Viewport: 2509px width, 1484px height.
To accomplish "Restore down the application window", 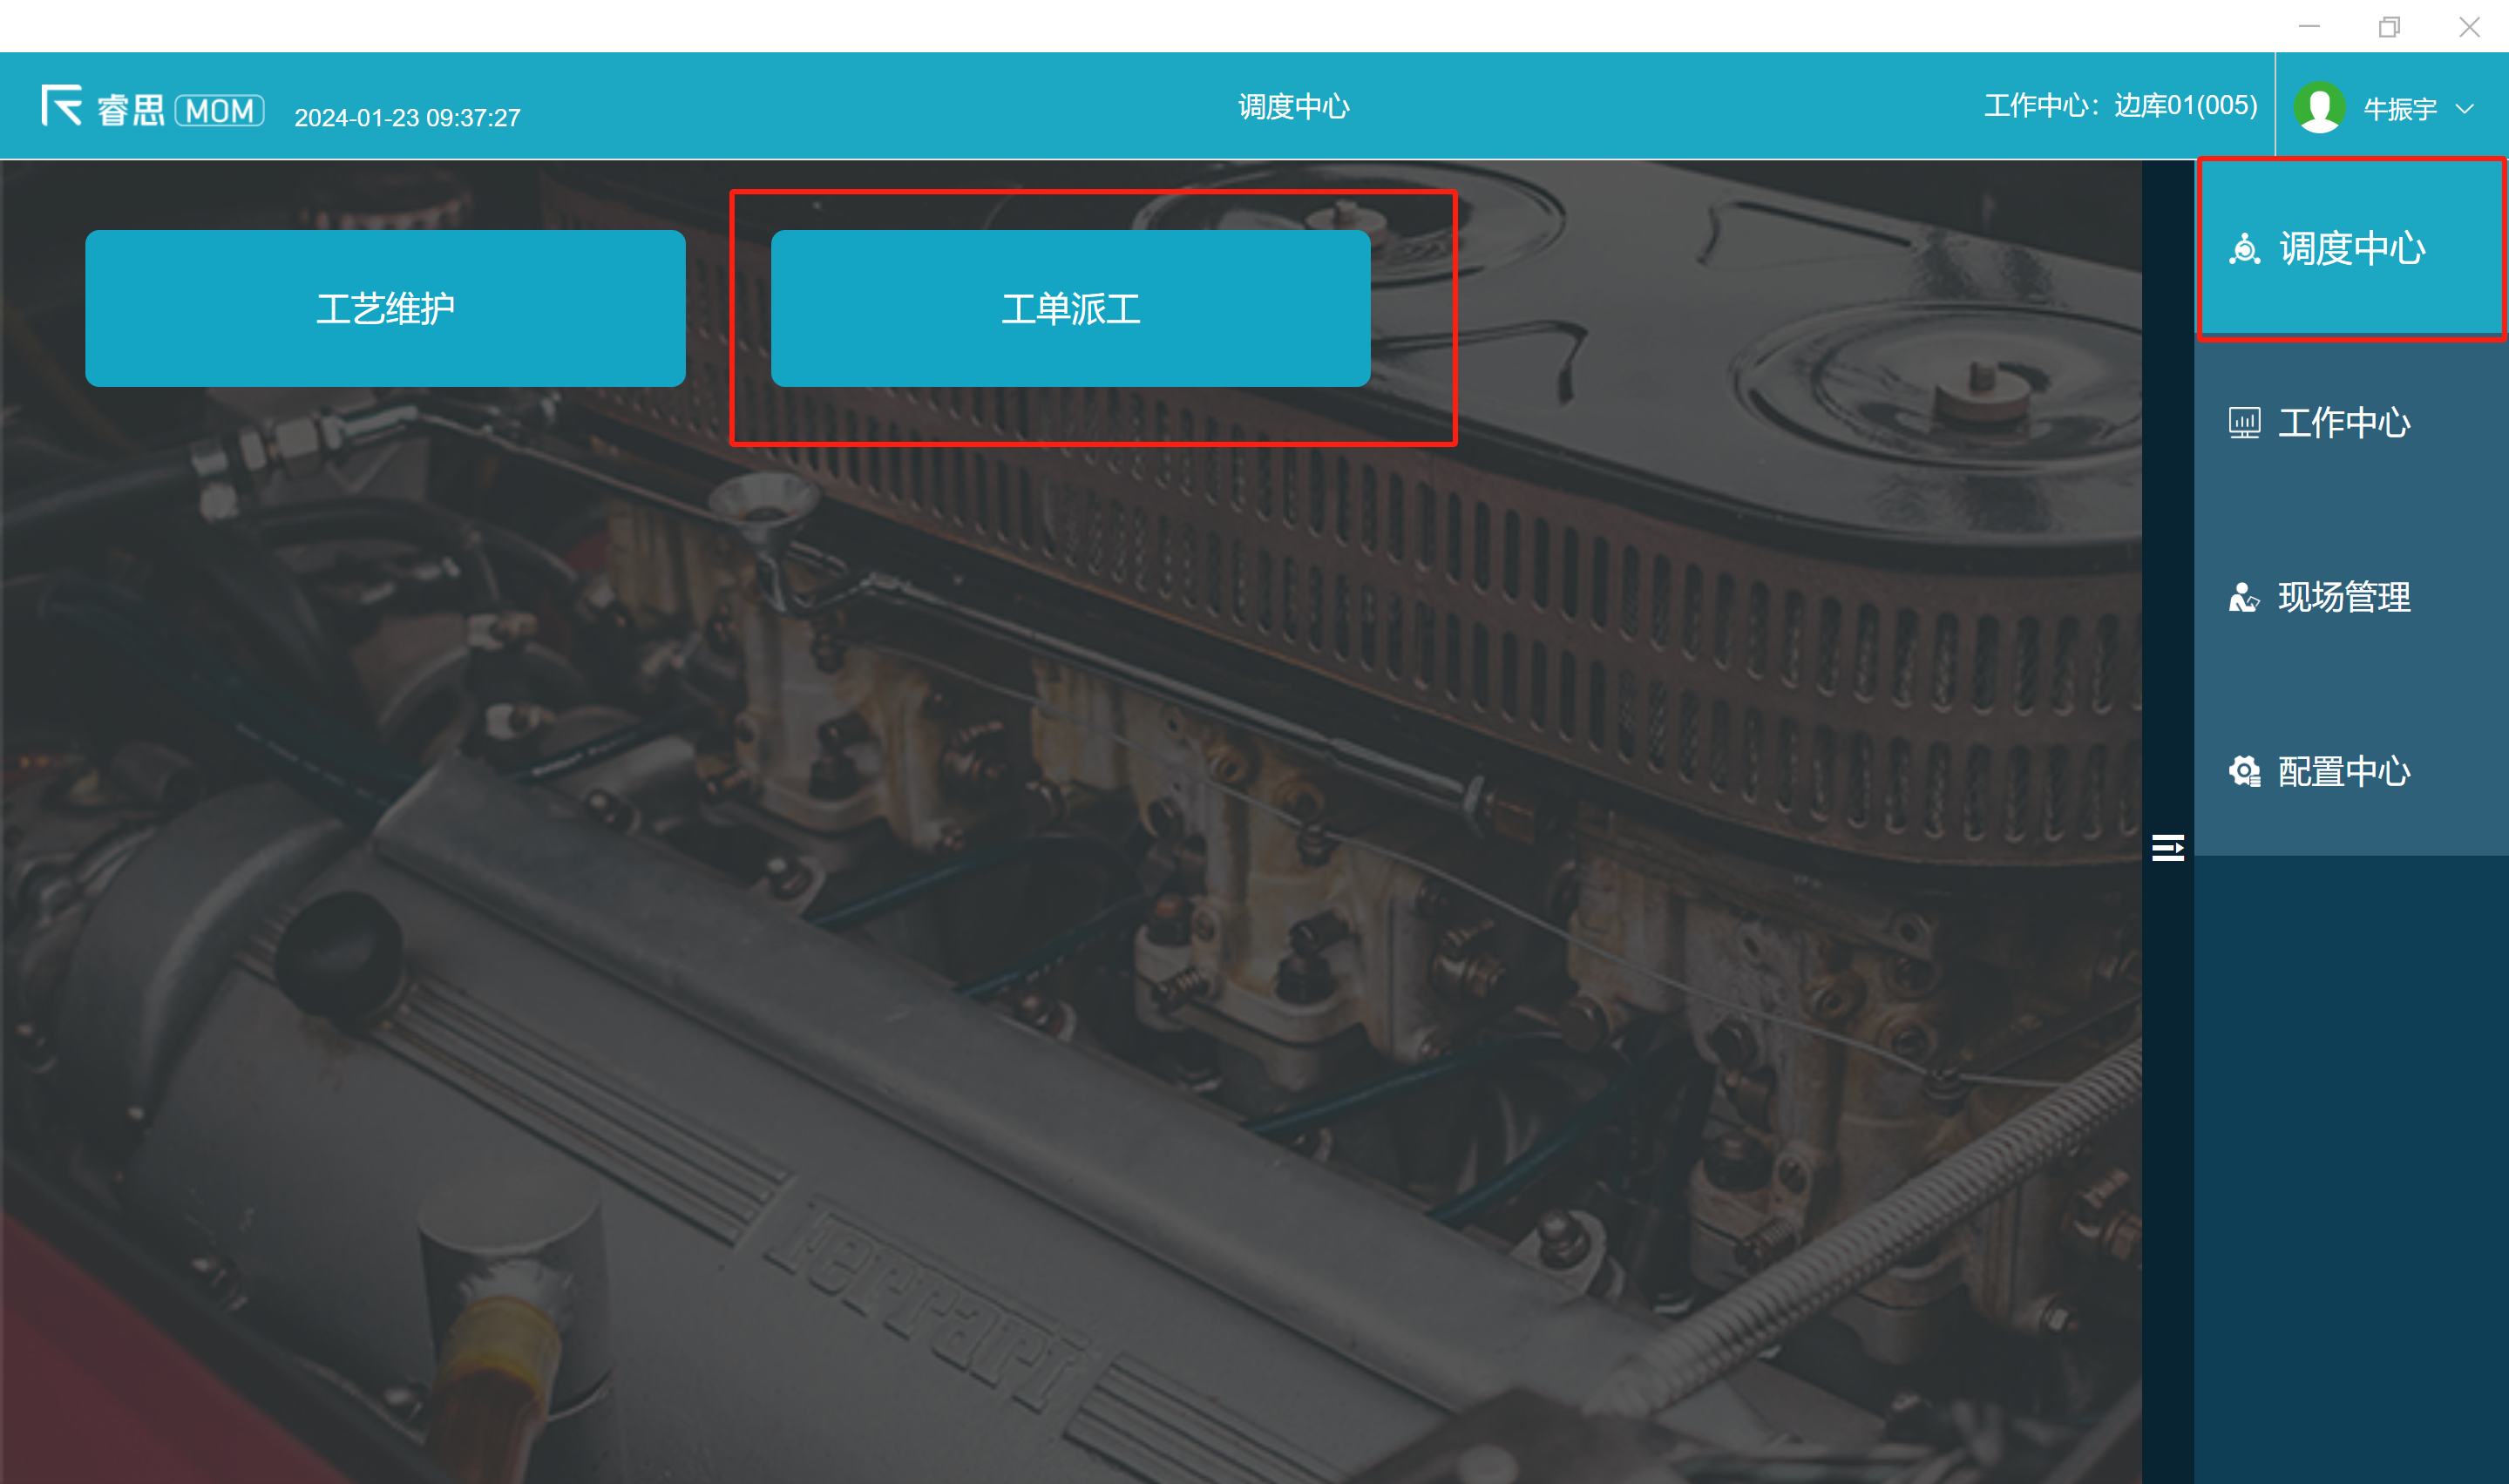I will pos(2389,27).
